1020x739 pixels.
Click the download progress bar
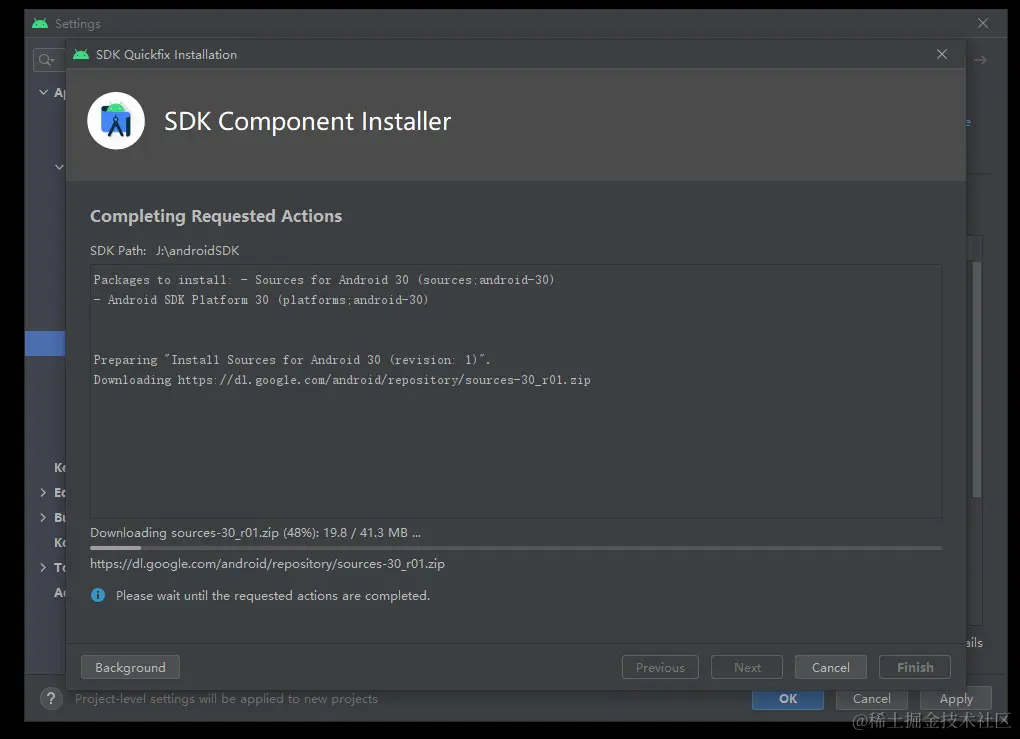point(516,548)
